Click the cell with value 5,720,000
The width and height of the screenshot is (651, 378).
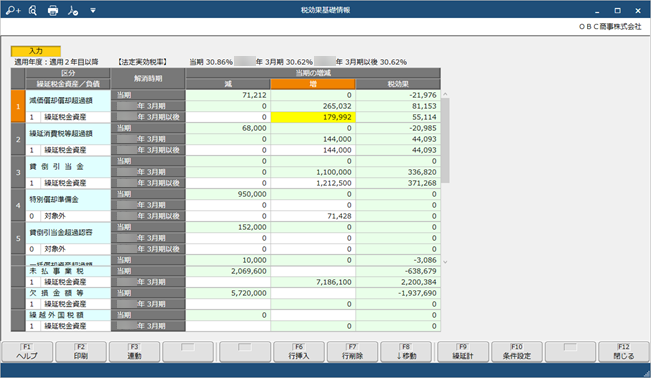tap(228, 293)
